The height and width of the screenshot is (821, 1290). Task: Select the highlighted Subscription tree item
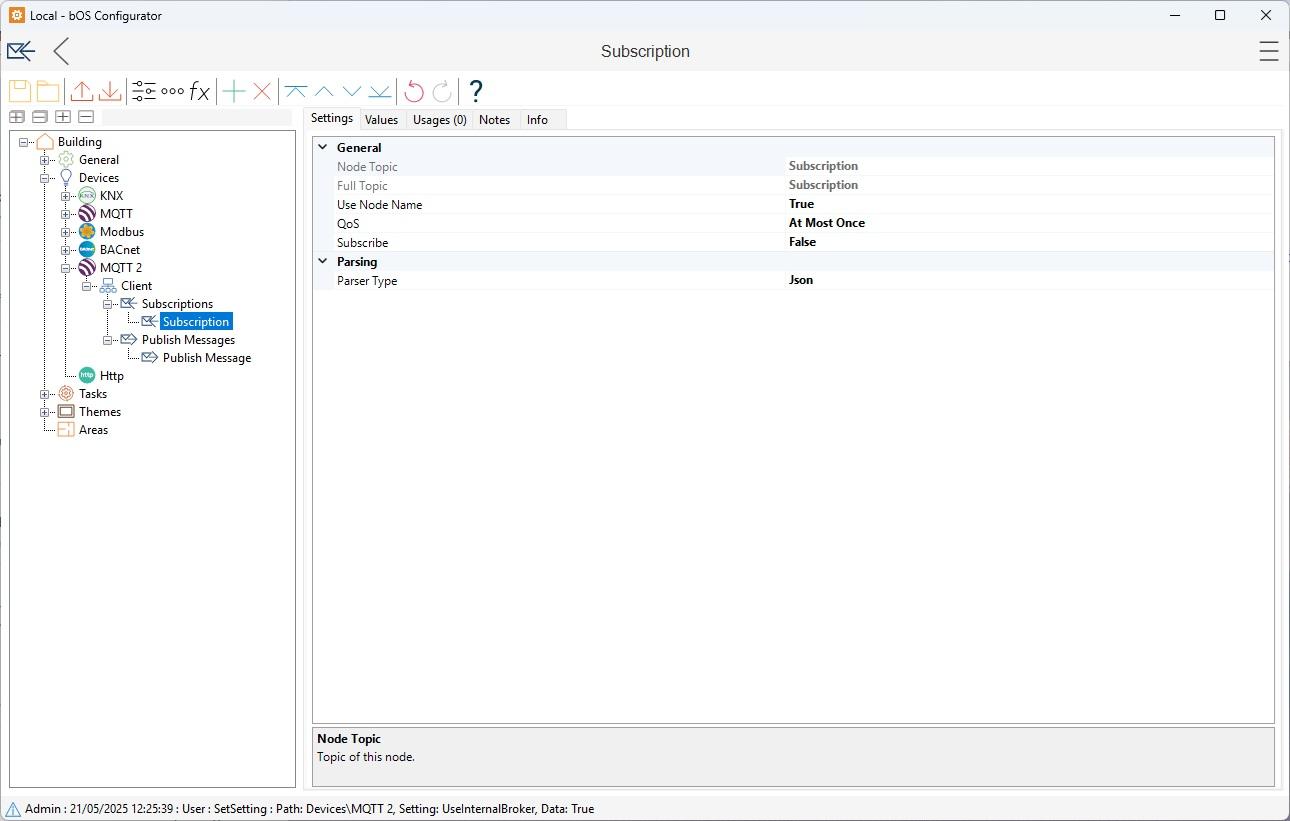tap(196, 322)
